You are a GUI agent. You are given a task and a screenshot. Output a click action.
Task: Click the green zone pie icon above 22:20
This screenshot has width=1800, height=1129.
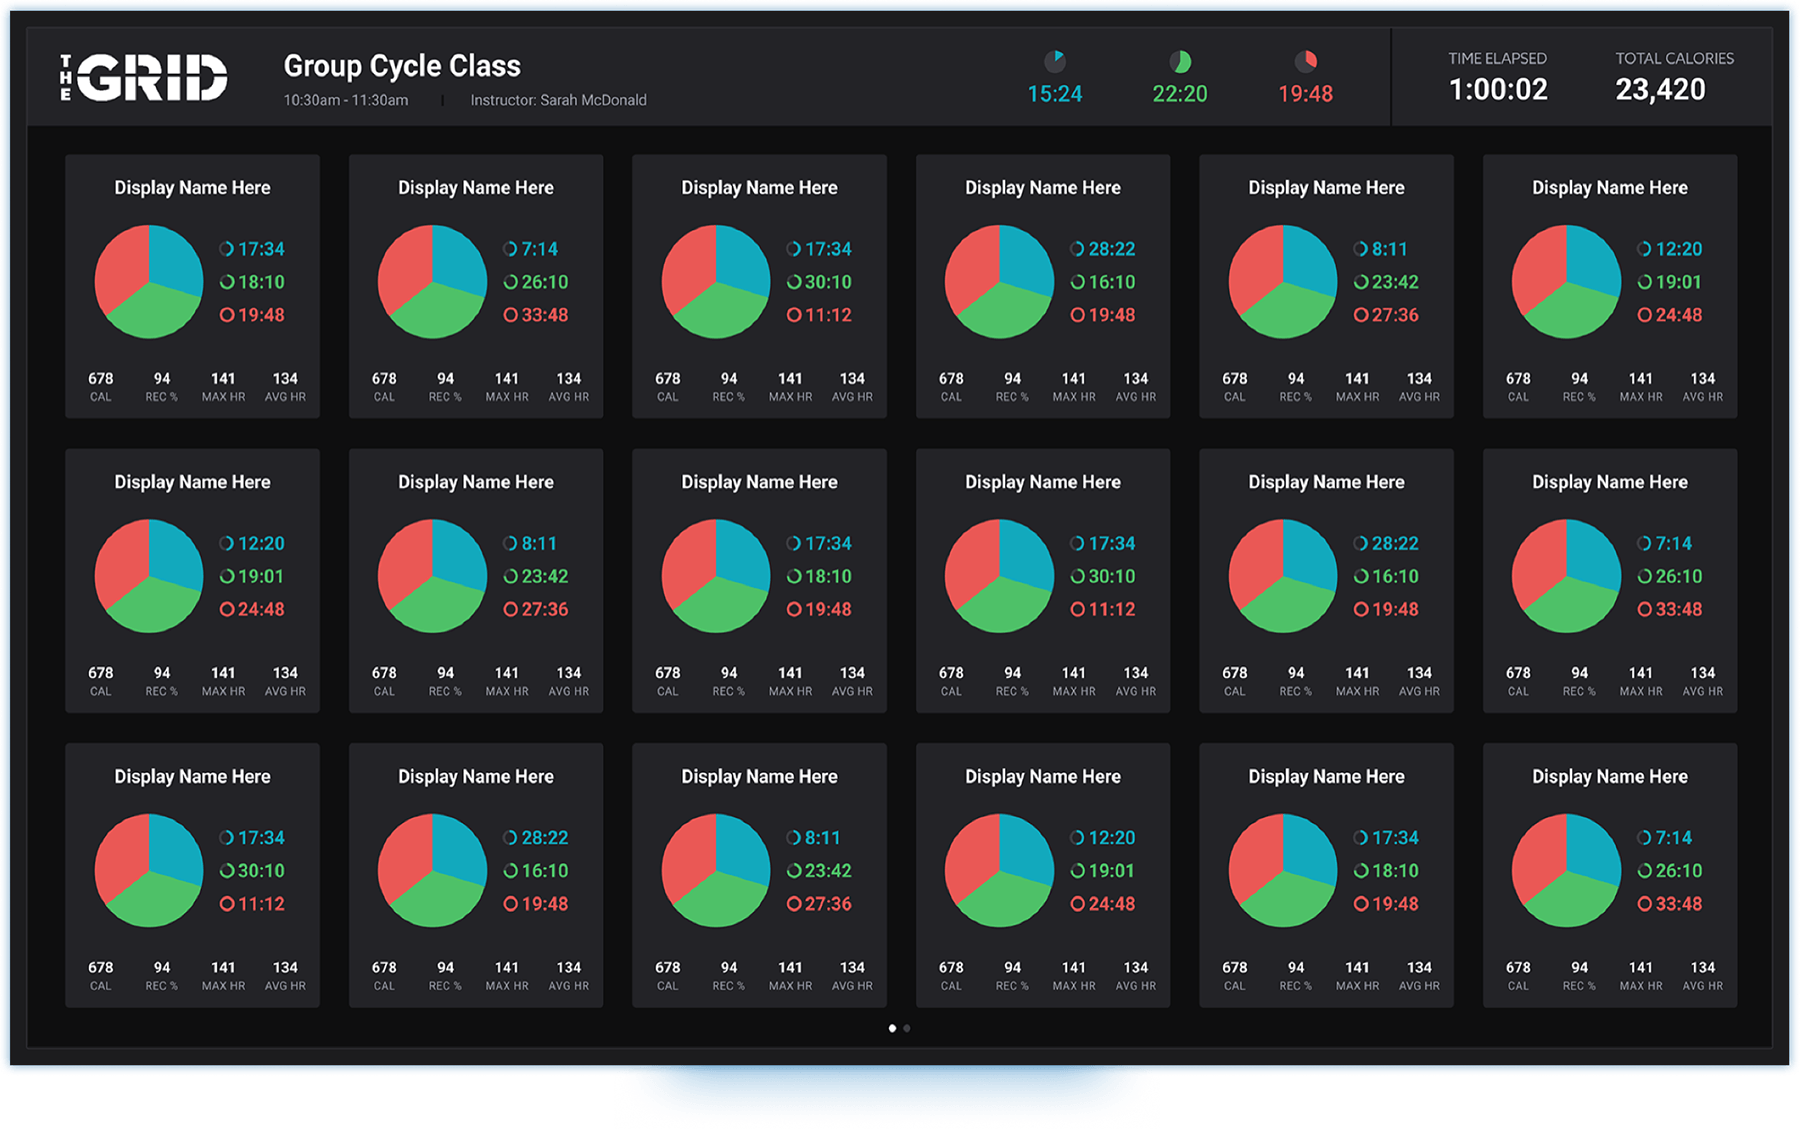1180,62
